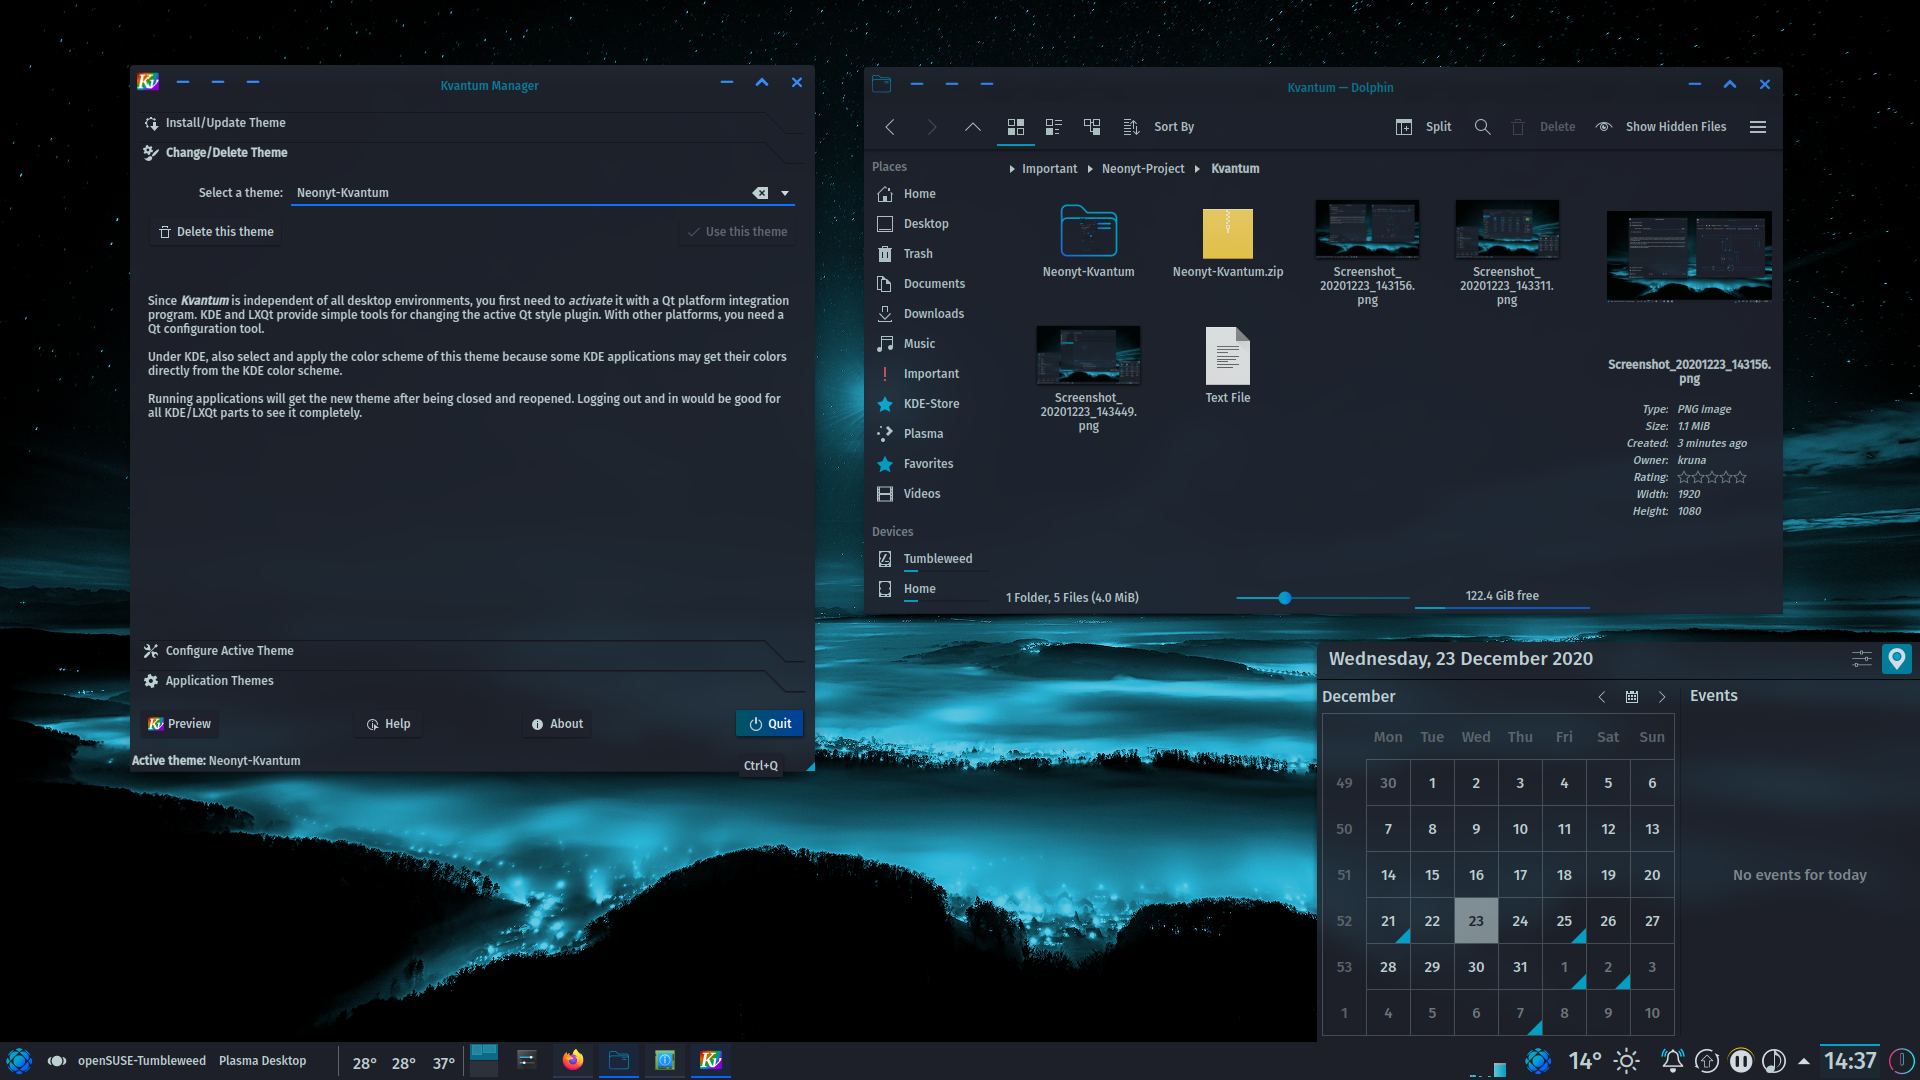Click Delete this theme button

[216, 232]
